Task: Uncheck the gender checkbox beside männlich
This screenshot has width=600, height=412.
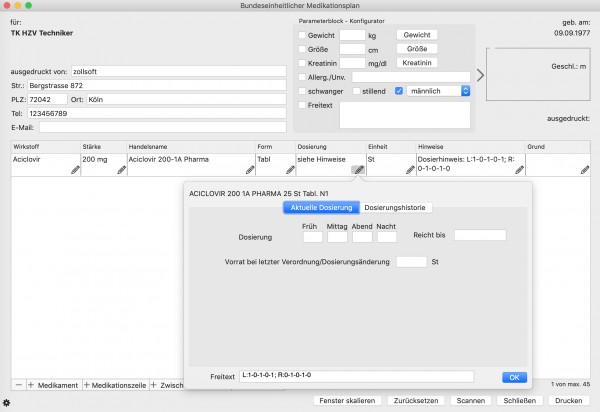Action: pyautogui.click(x=399, y=91)
